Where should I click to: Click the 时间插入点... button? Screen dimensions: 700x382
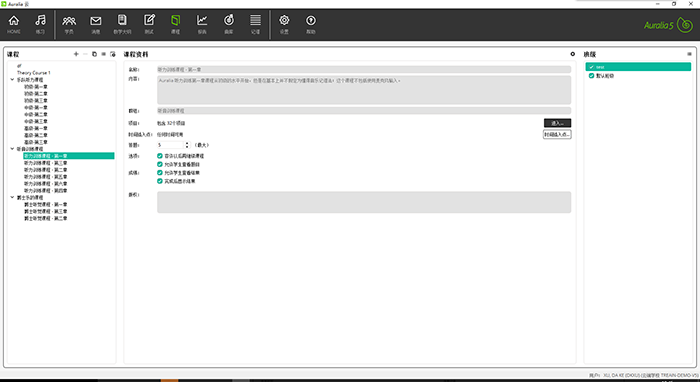pos(557,134)
